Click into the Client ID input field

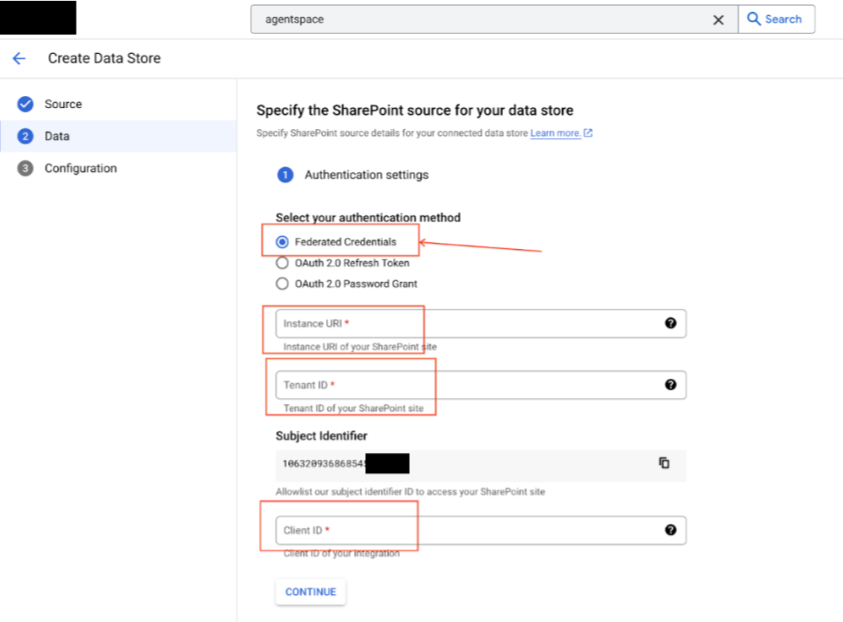tap(450, 530)
